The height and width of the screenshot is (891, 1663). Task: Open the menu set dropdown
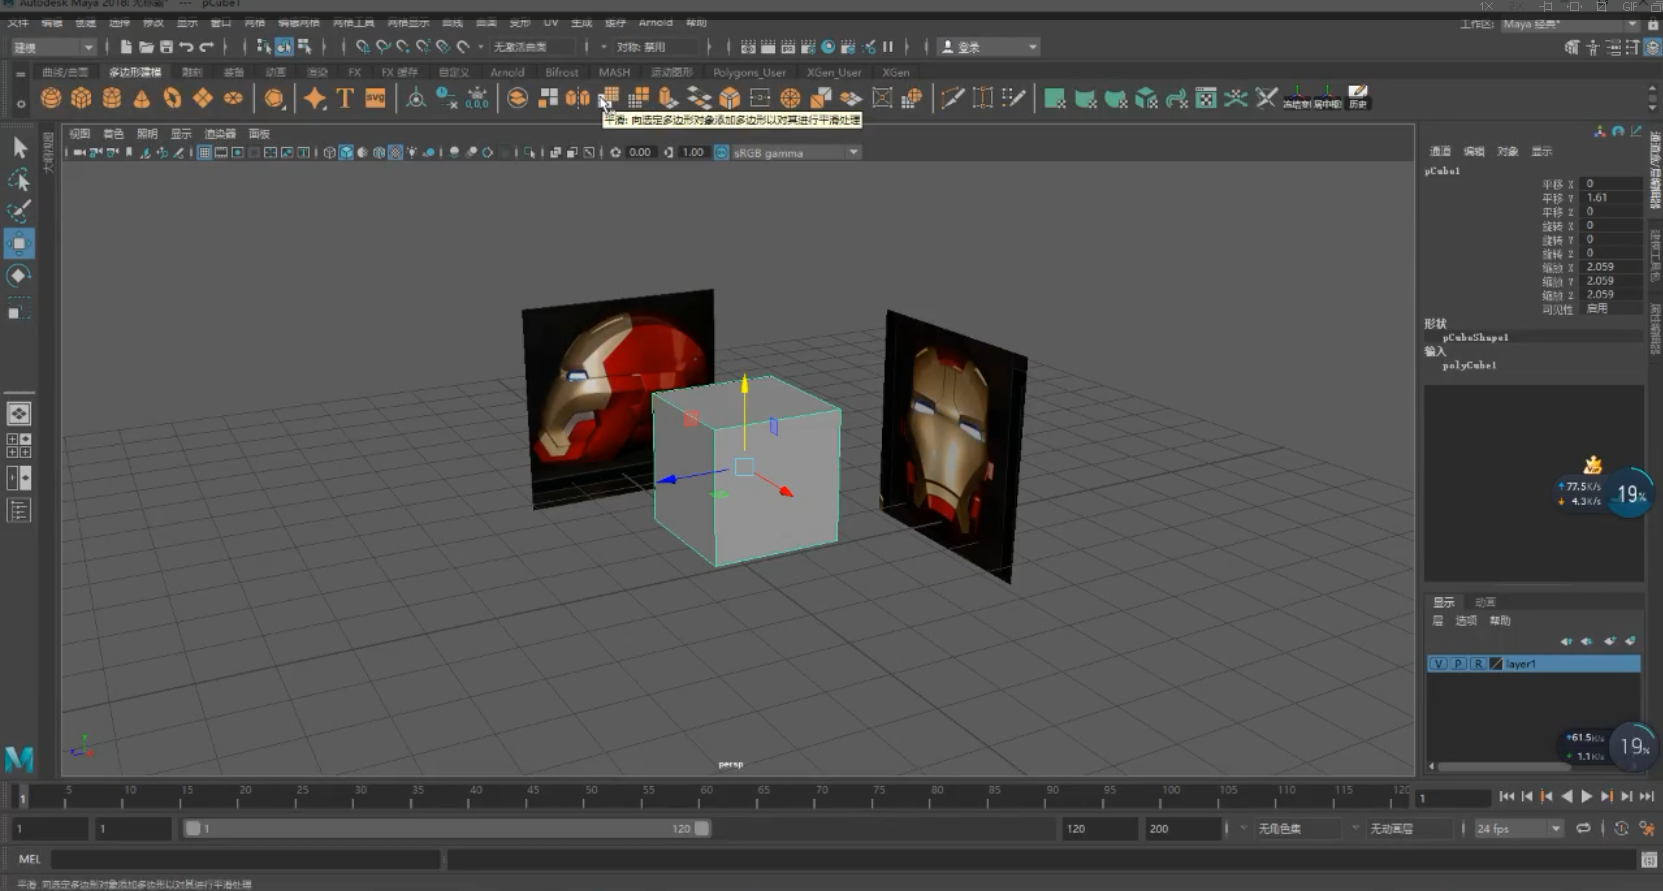pos(53,47)
